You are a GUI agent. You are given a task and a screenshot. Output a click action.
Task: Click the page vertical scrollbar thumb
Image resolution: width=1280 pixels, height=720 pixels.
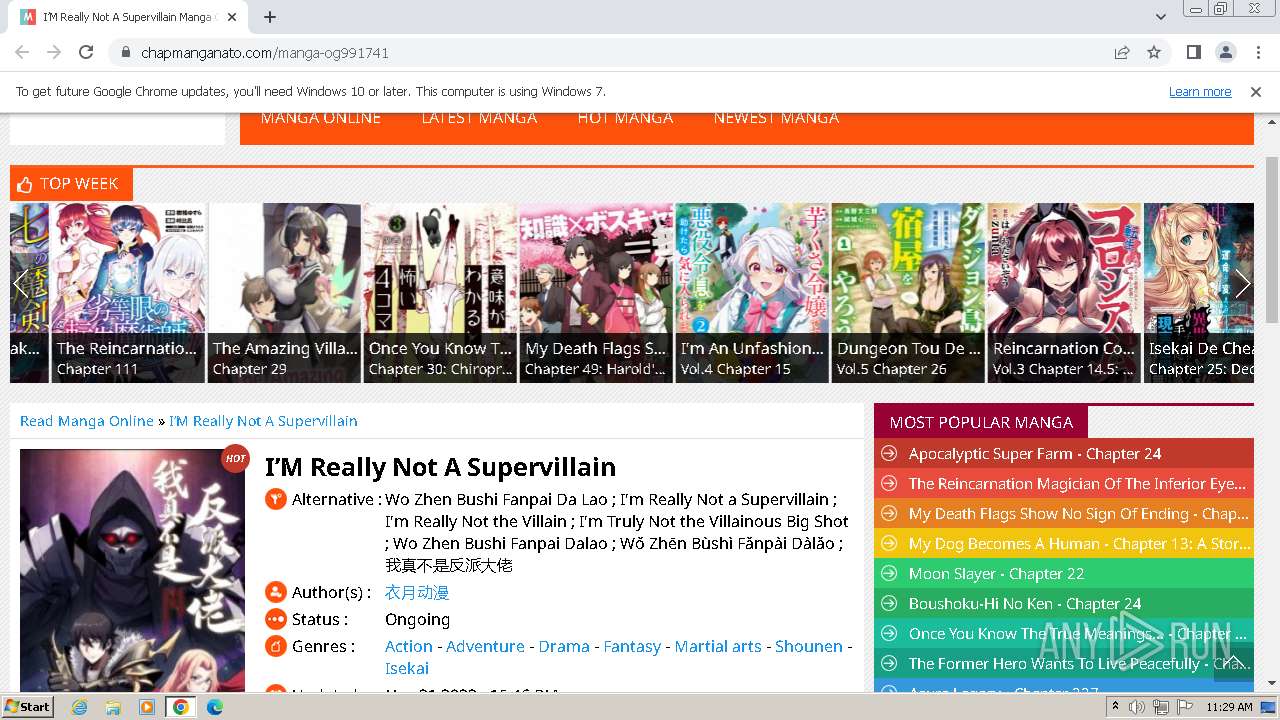pyautogui.click(x=1272, y=240)
